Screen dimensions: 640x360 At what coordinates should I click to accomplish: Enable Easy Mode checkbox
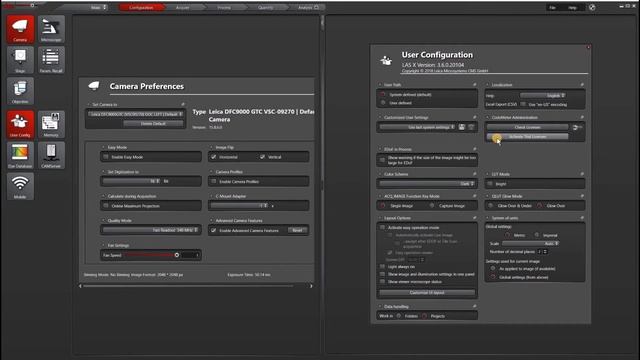click(x=106, y=157)
